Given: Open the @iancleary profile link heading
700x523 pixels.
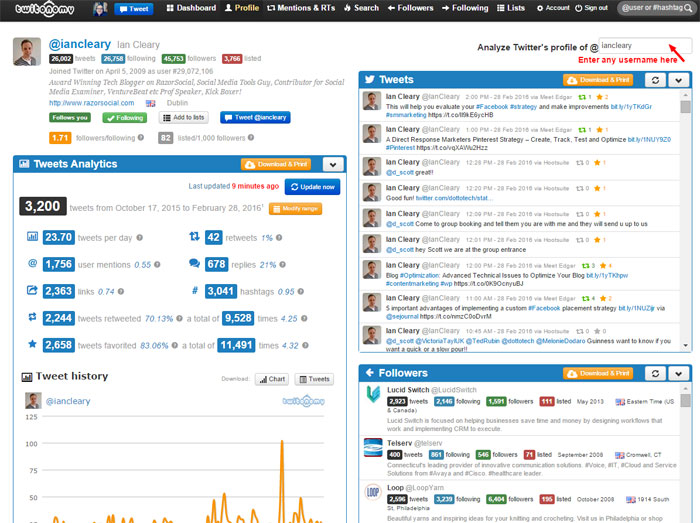Looking at the screenshot, I should click(x=79, y=44).
